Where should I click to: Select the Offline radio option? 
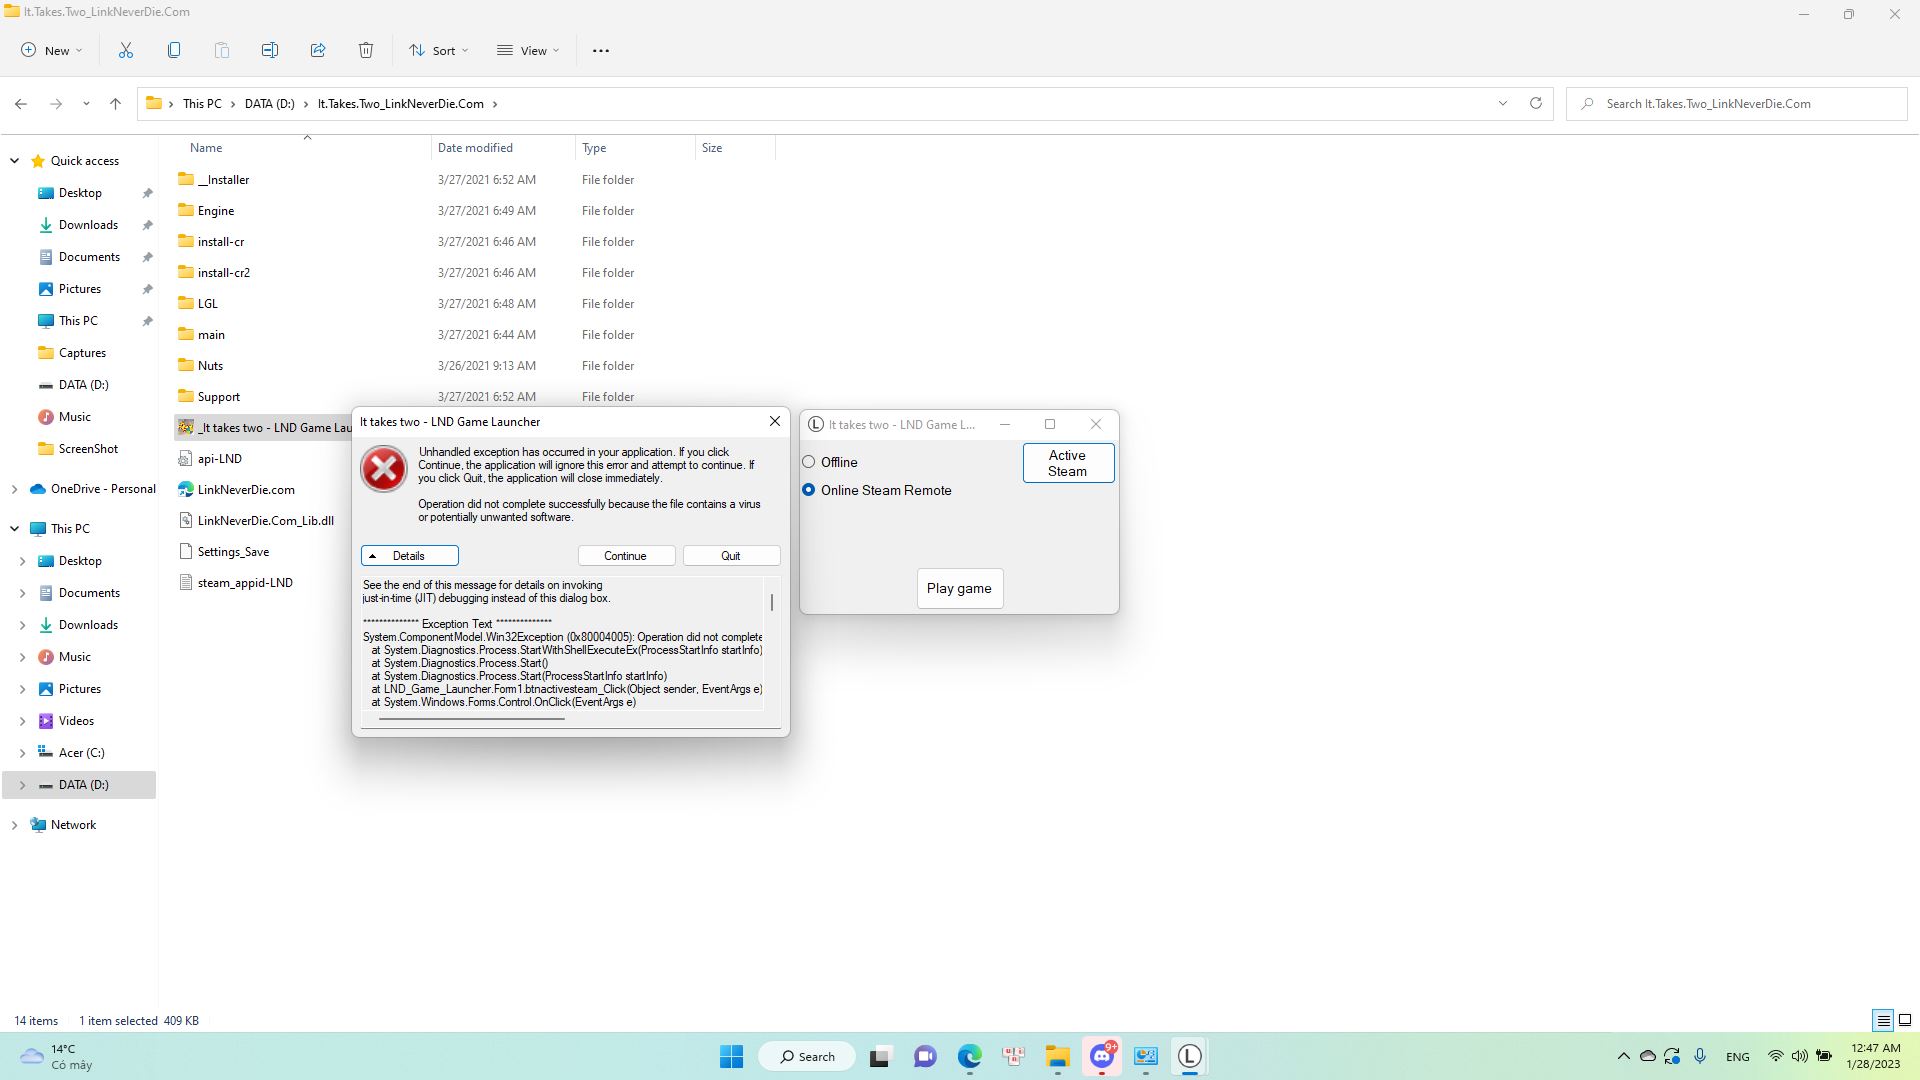pyautogui.click(x=809, y=462)
